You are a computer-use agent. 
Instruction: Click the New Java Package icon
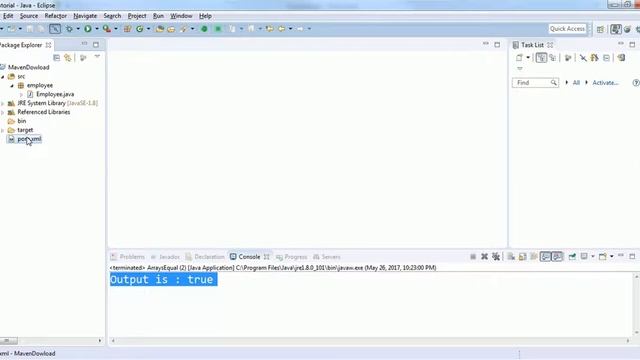(x=128, y=29)
